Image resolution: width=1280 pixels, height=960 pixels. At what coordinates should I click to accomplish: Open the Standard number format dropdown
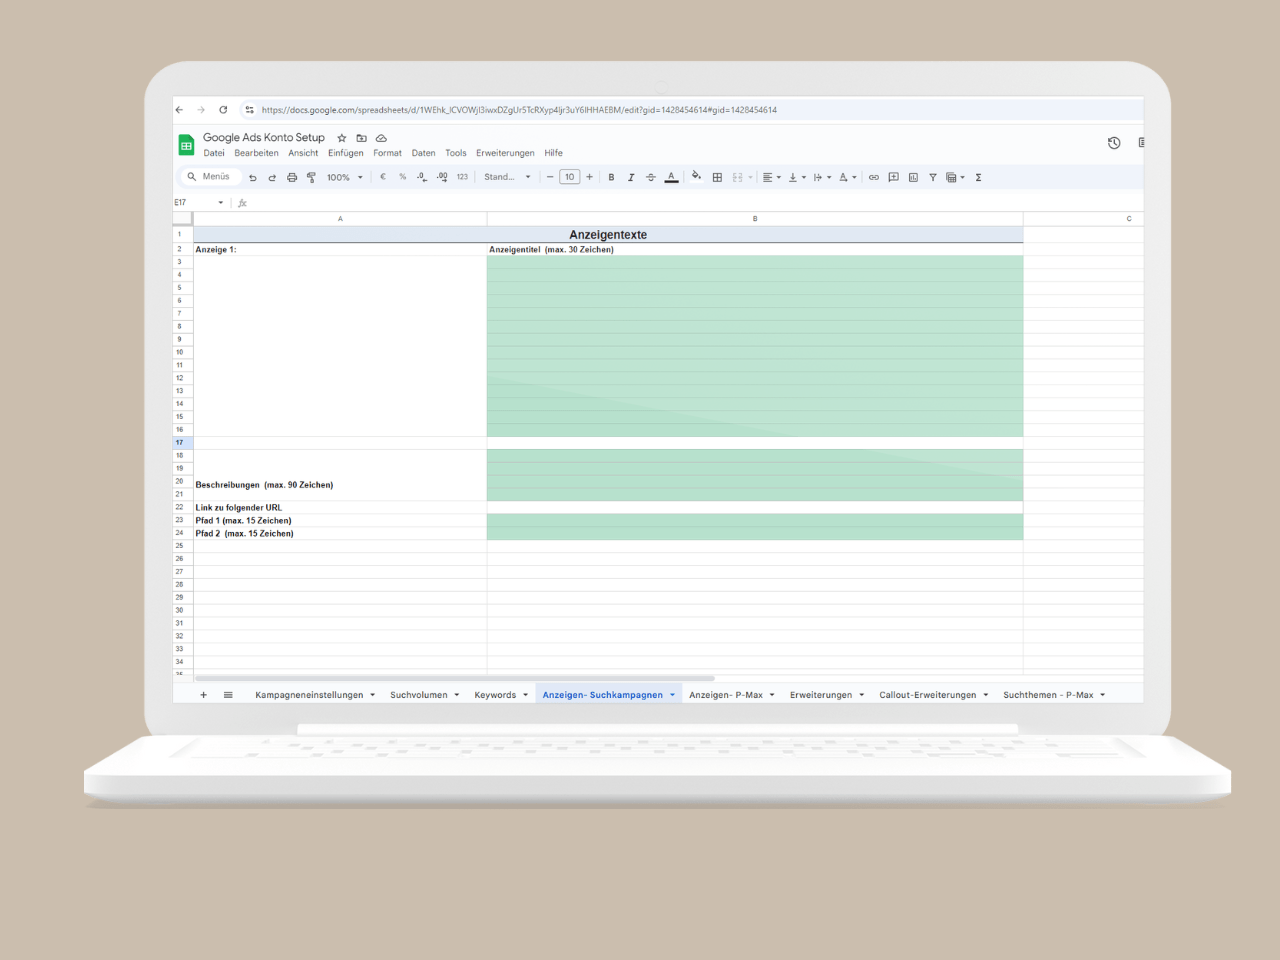(507, 177)
